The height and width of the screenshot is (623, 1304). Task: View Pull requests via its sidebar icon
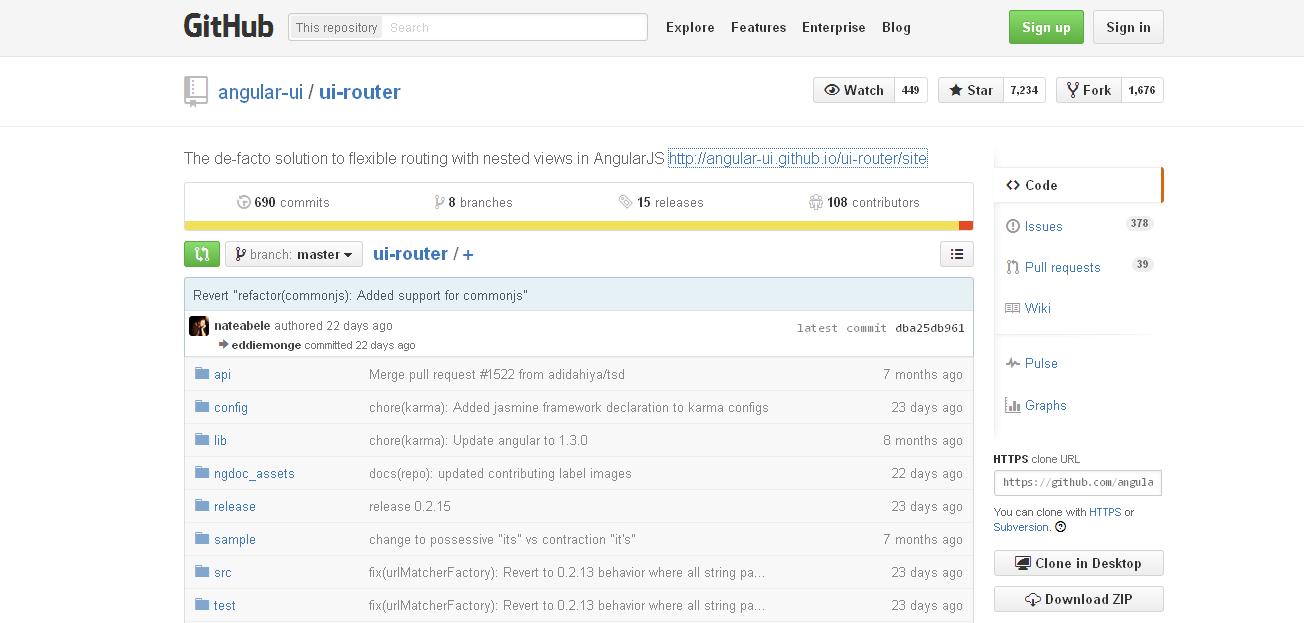pyautogui.click(x=1013, y=267)
